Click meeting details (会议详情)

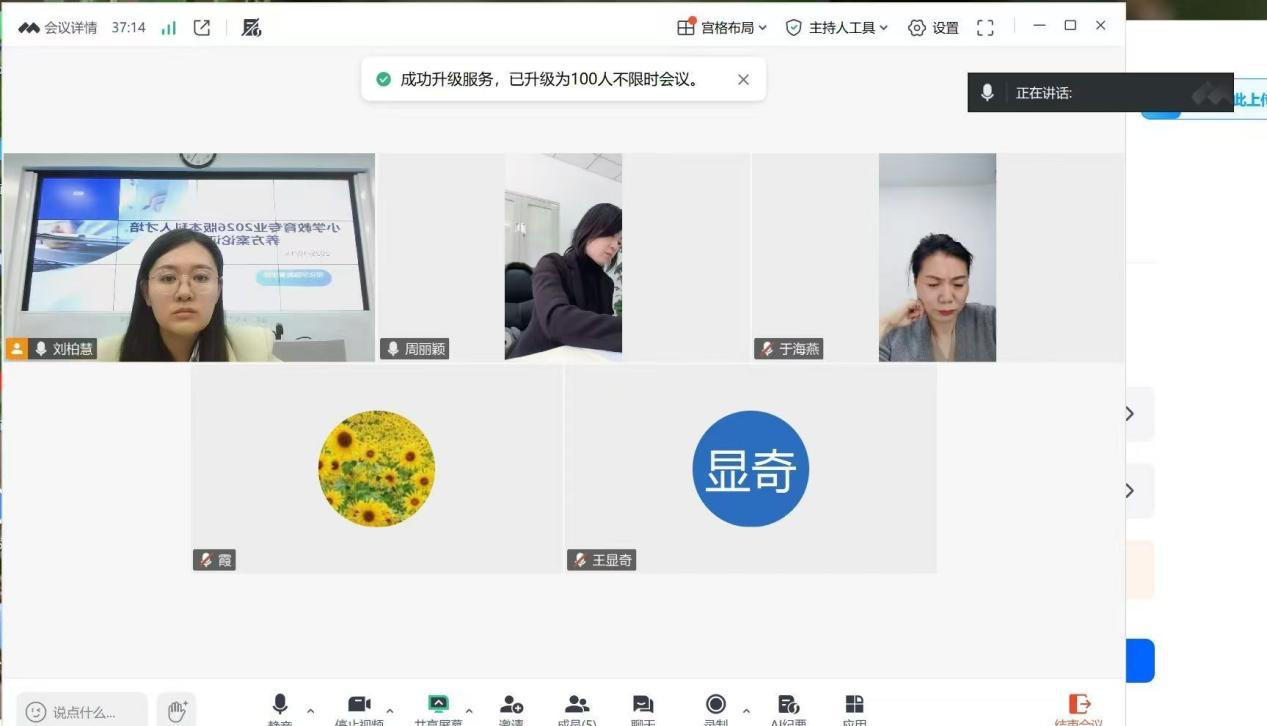tap(58, 28)
